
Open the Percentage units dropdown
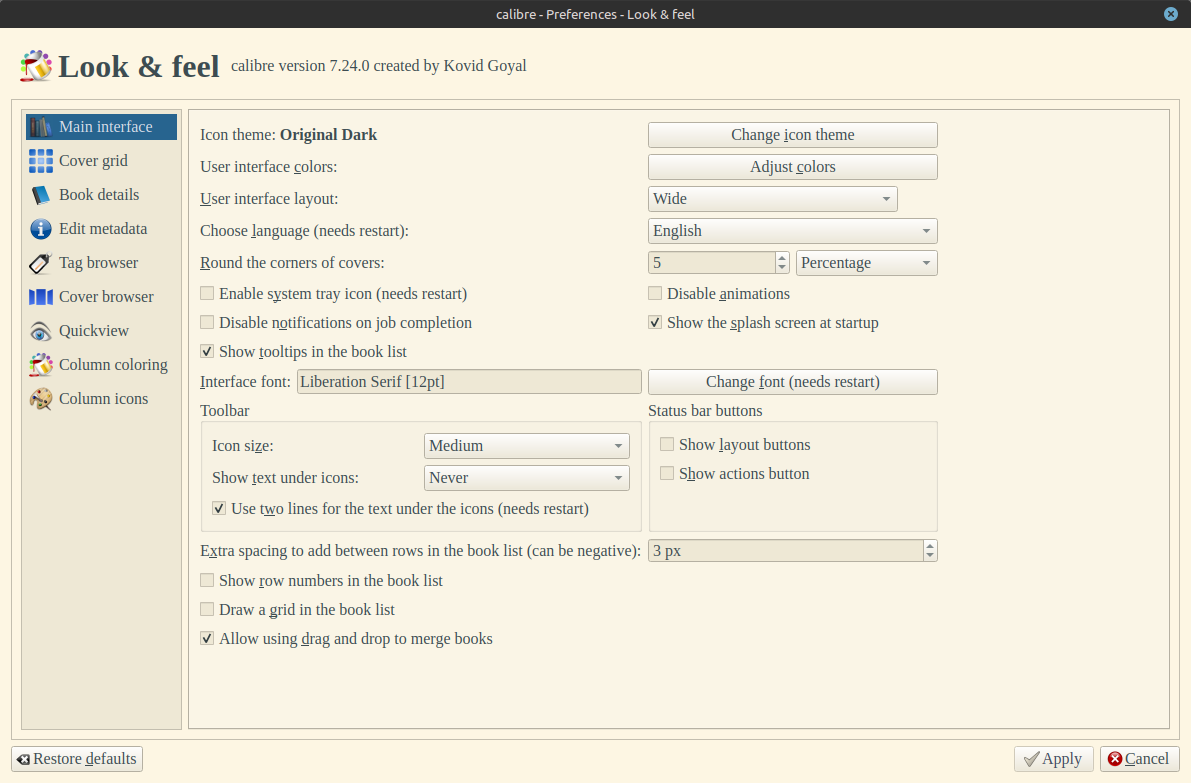[x=867, y=263]
